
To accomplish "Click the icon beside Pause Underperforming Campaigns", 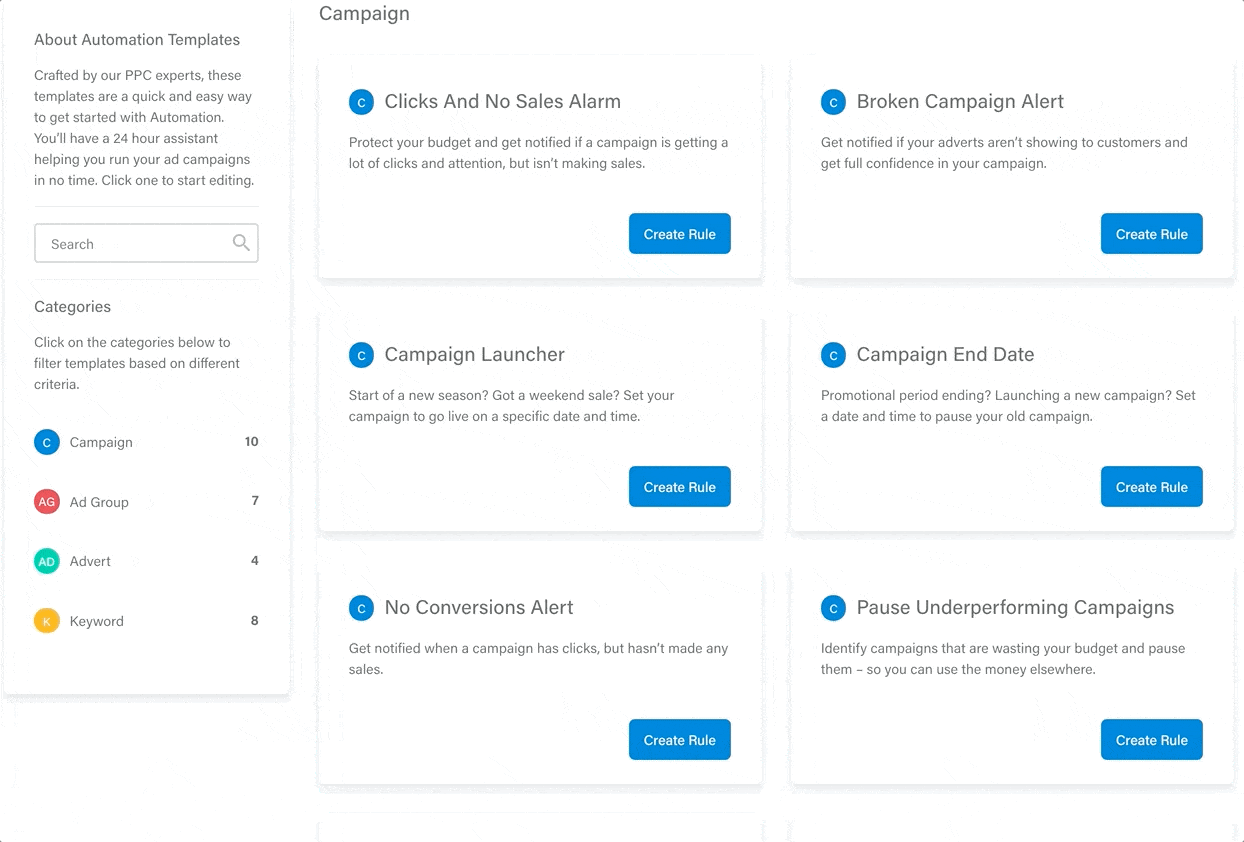I will click(x=833, y=608).
